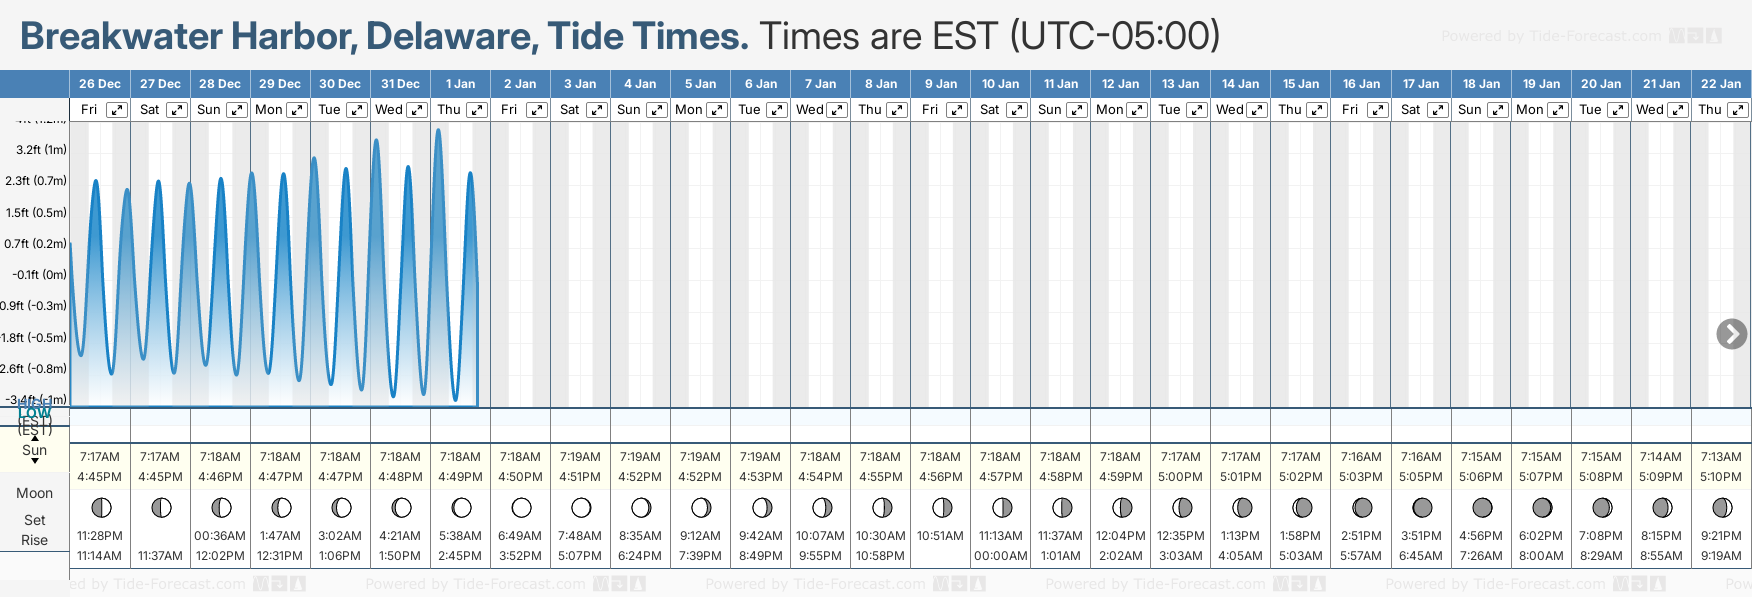Click the Powered by Tide-Forecast.com link at top
Viewport: 1752px width, 597px height.
pyautogui.click(x=1551, y=36)
